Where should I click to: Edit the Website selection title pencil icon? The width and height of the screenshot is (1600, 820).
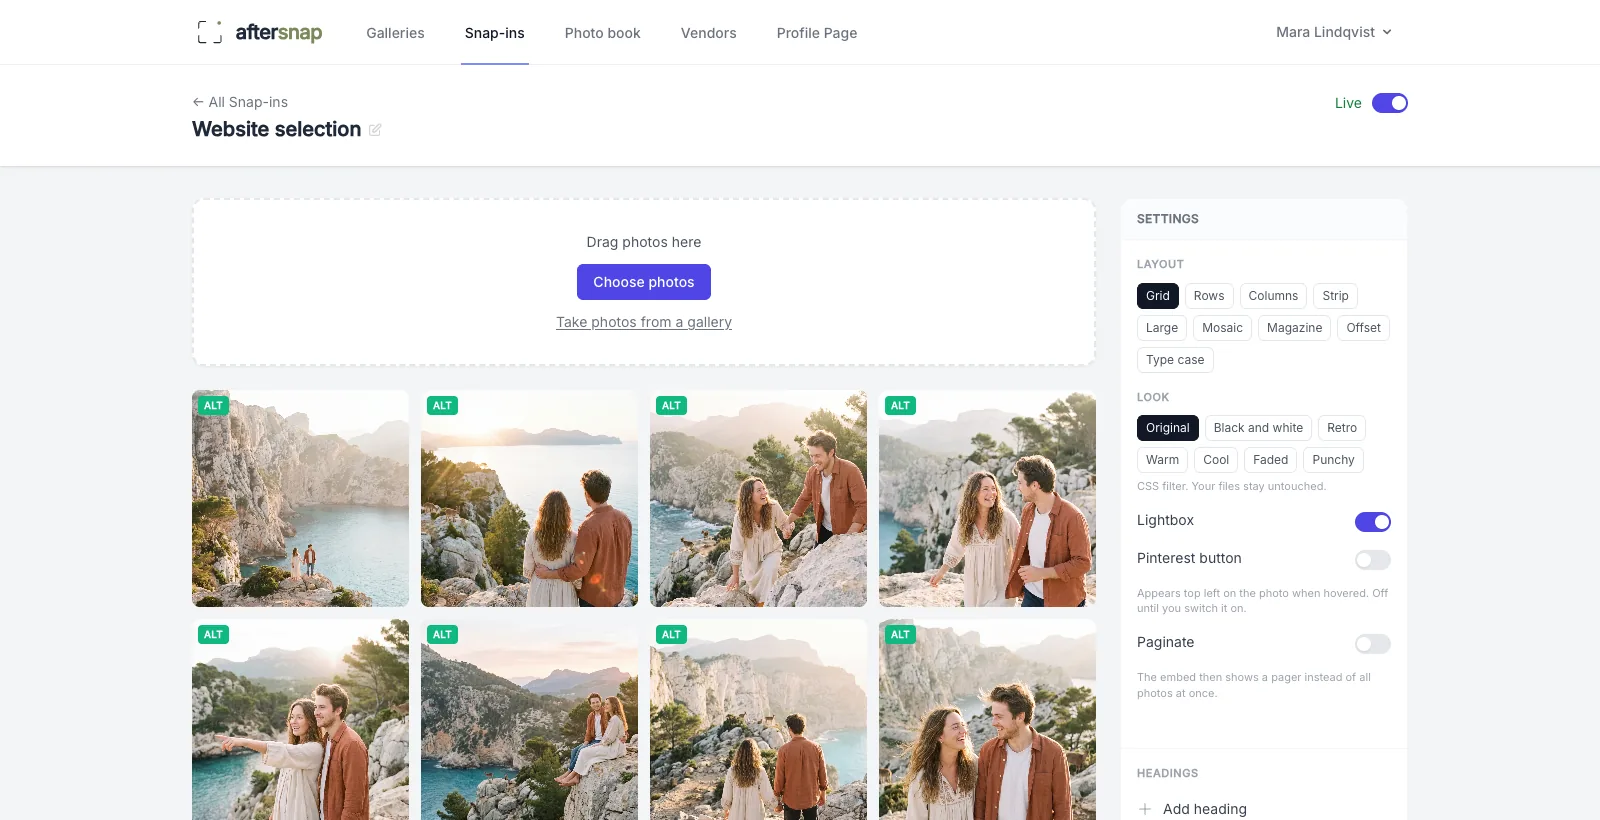pyautogui.click(x=375, y=130)
